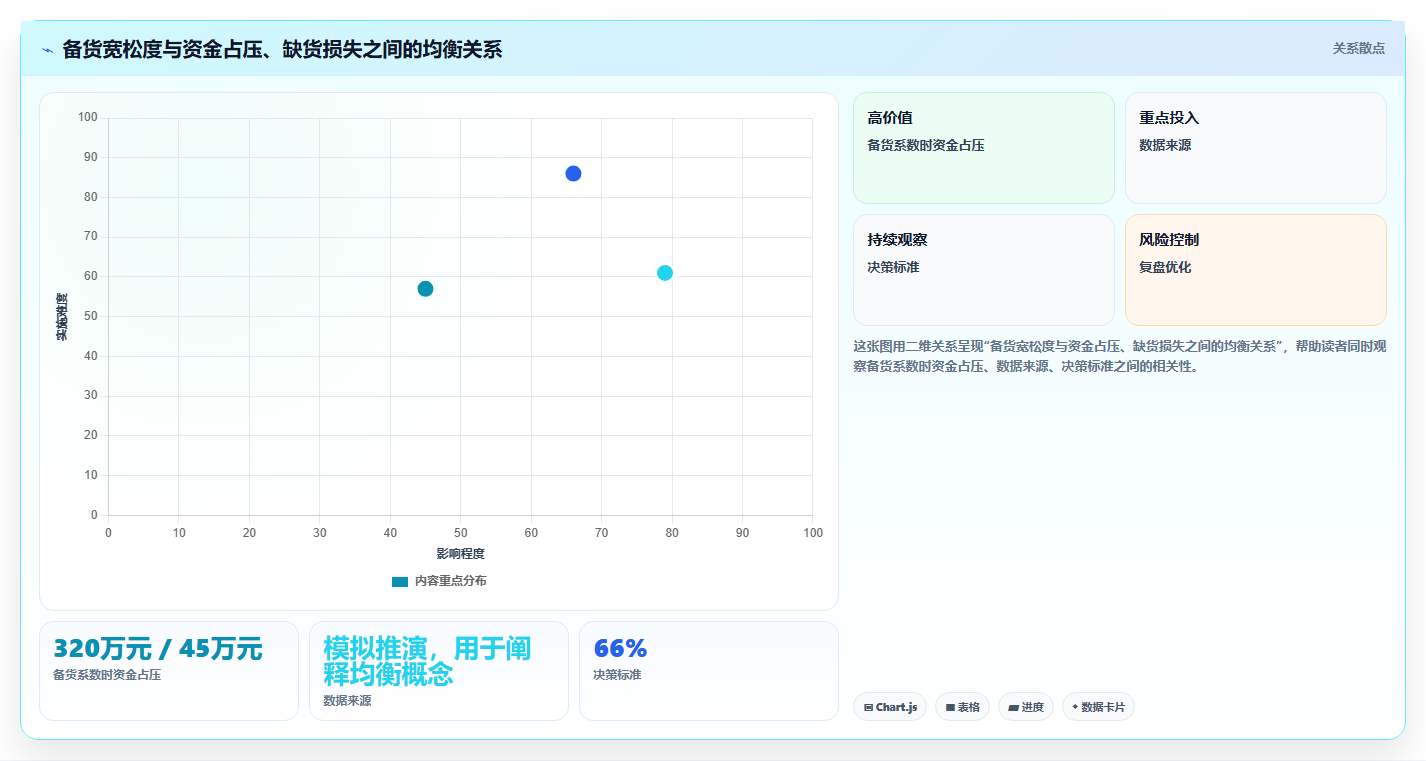This screenshot has height=761, width=1426.
Task: Open the 持续观察 quadrant card
Action: (x=983, y=270)
